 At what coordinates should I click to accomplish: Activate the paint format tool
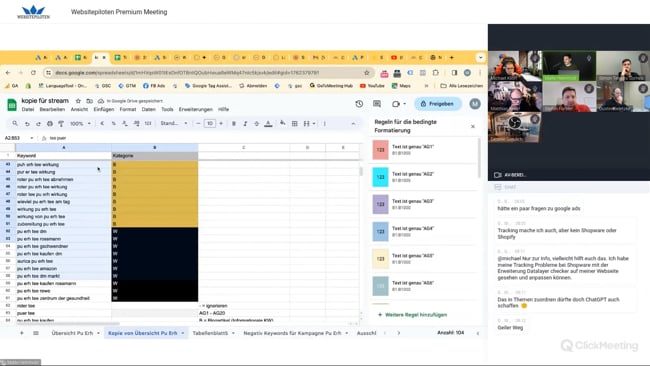(61, 124)
